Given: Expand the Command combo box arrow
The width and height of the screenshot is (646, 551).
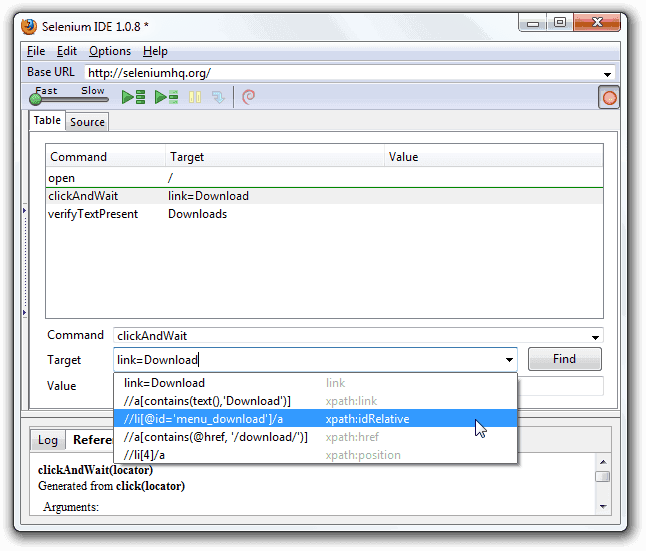Looking at the screenshot, I should (x=596, y=337).
